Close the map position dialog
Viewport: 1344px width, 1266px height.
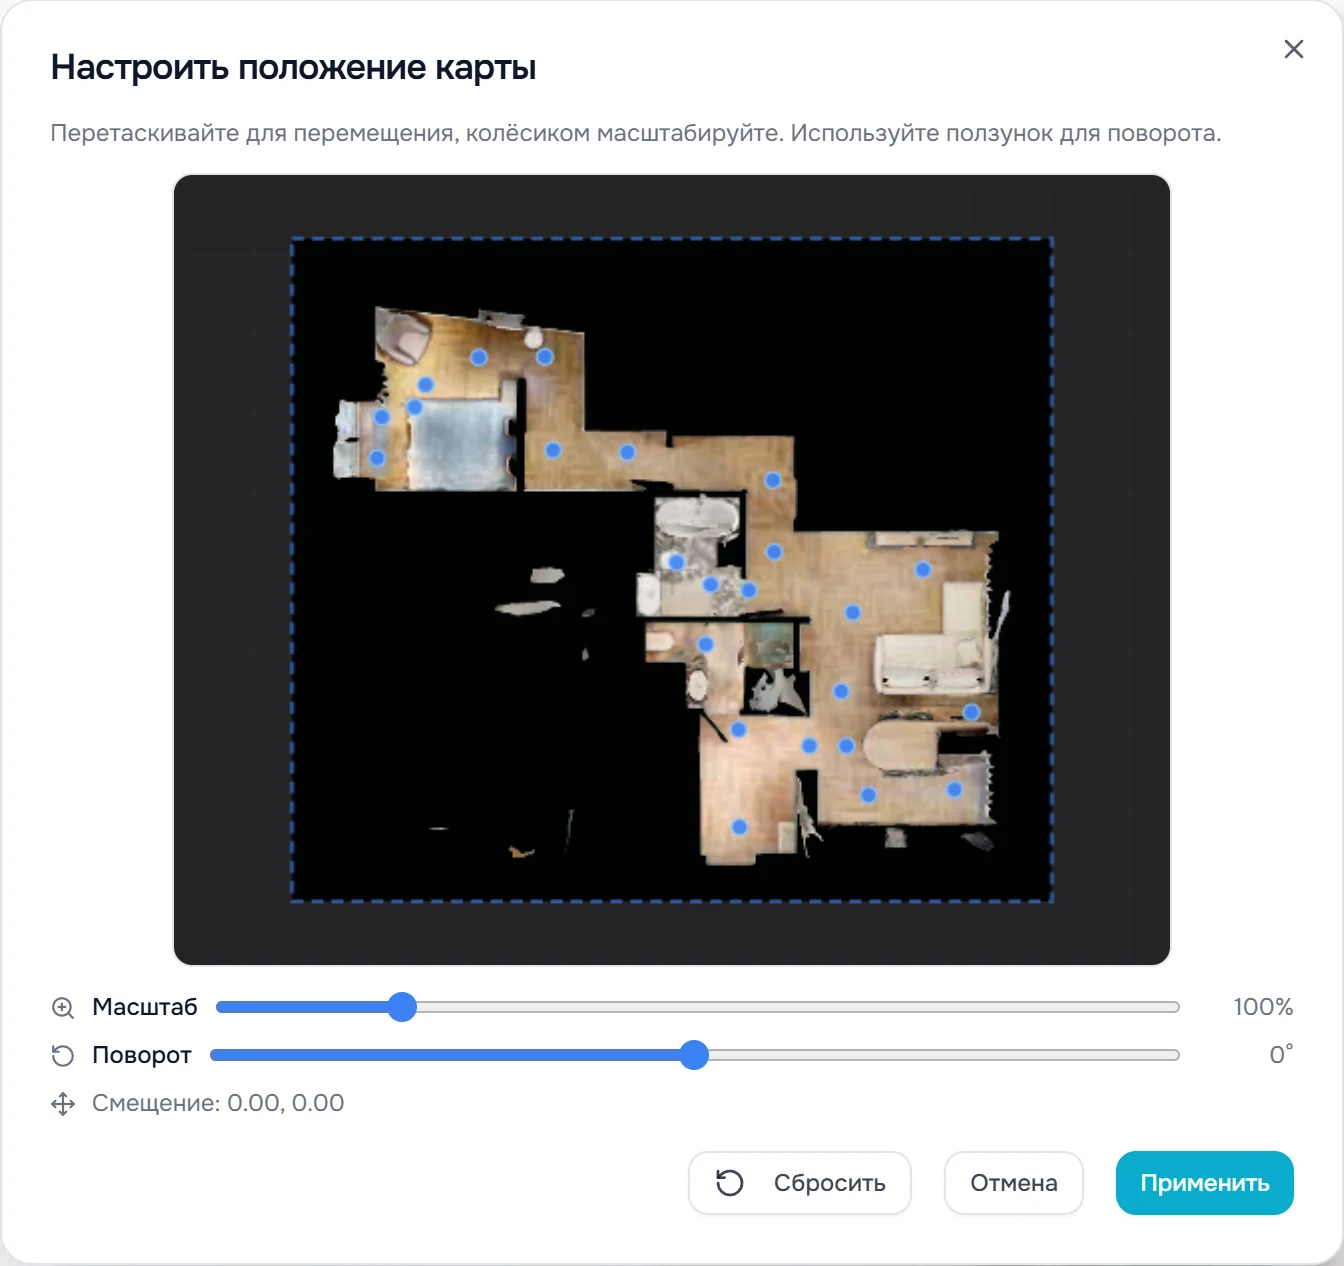pyautogui.click(x=1293, y=49)
